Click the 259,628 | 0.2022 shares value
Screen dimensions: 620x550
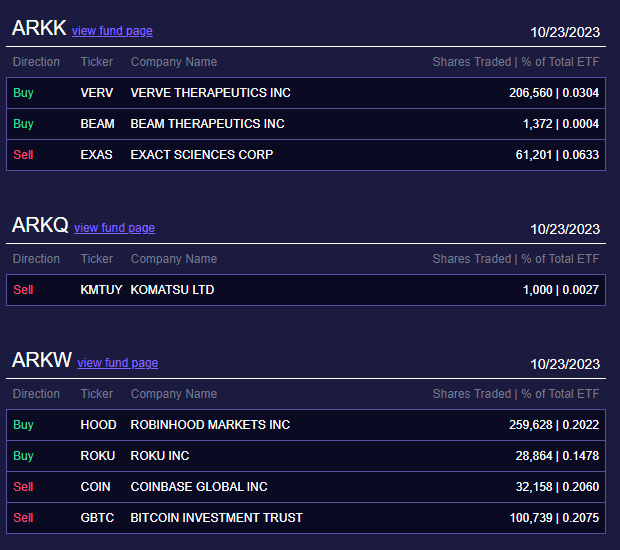point(554,425)
